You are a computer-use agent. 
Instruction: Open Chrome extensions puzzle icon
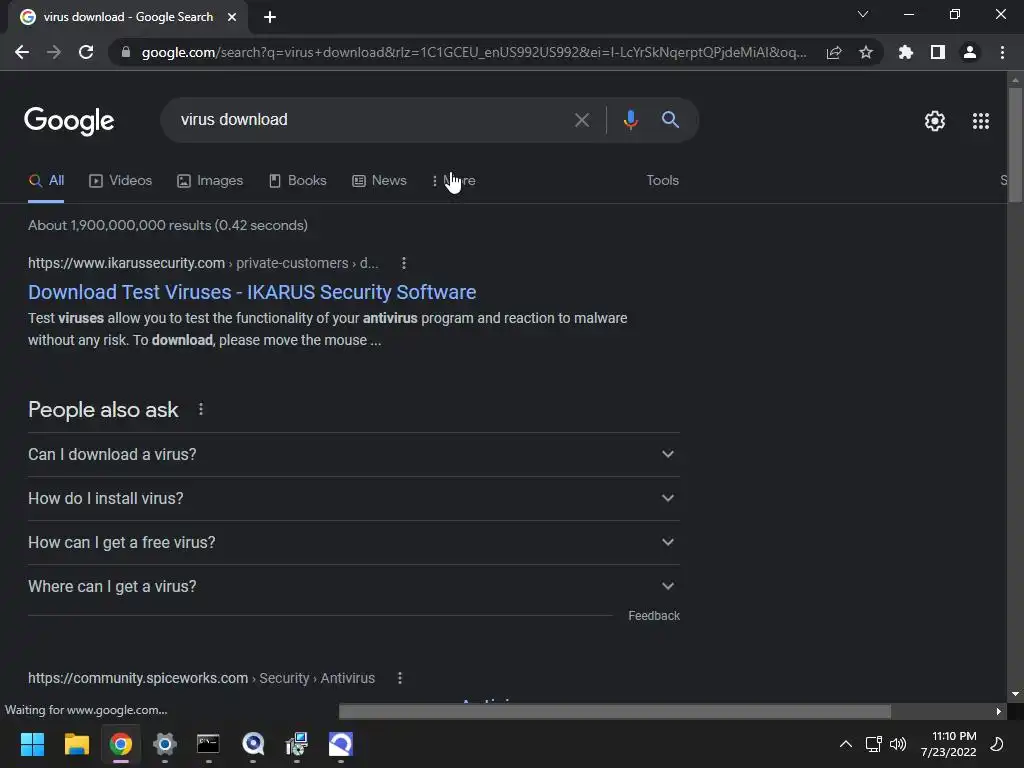(x=906, y=52)
